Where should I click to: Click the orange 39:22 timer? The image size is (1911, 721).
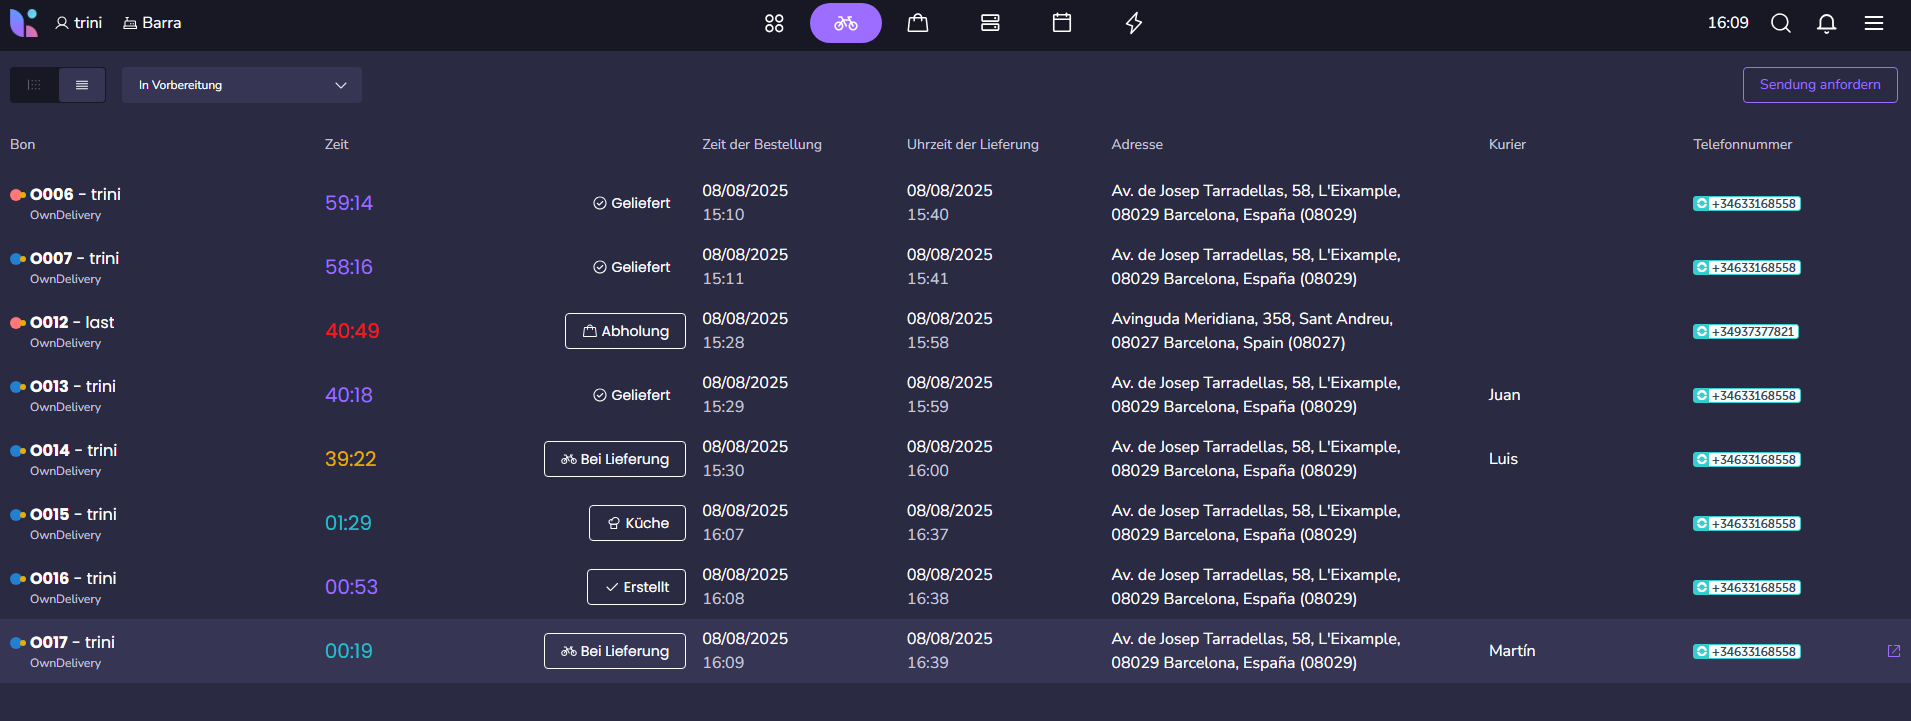(351, 459)
